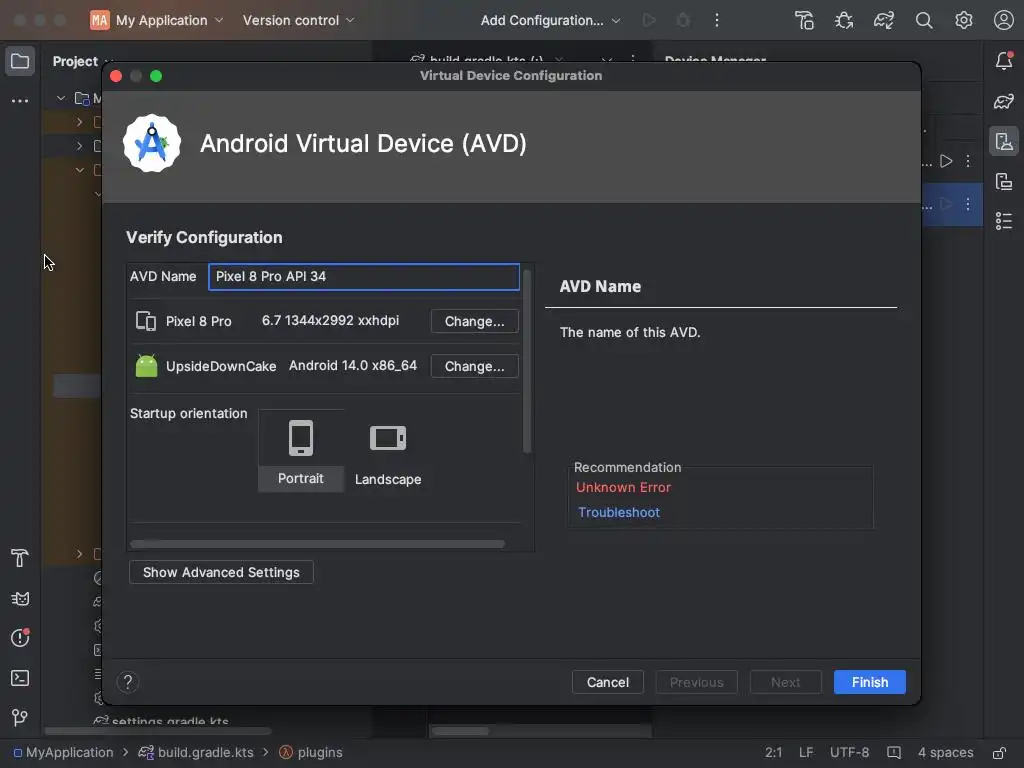The image size is (1024, 768).
Task: Open the Build hammer tool window
Action: click(20, 558)
